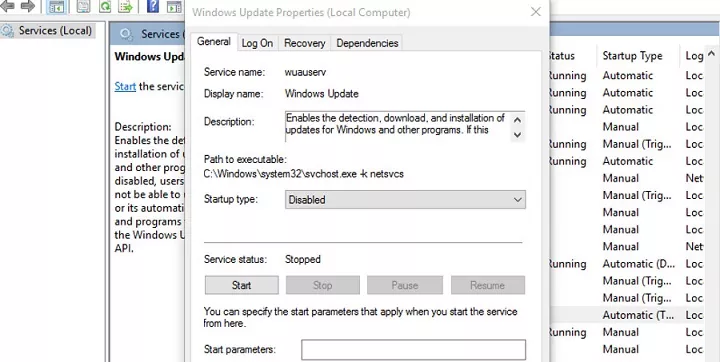The height and width of the screenshot is (362, 720).
Task: Click the Forward arrow in Services toolbar
Action: click(28, 6)
